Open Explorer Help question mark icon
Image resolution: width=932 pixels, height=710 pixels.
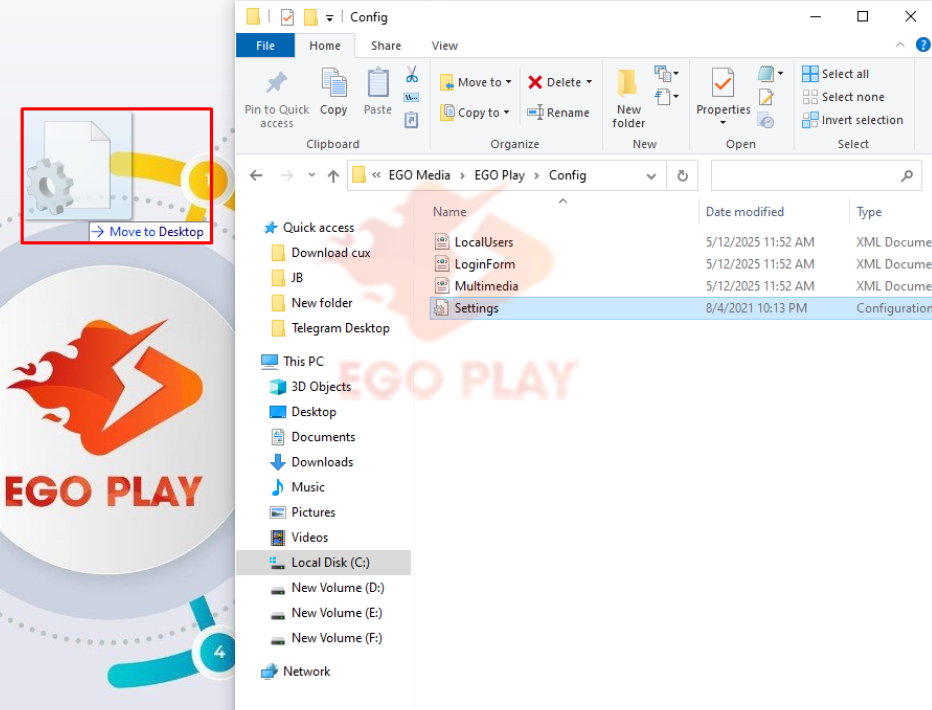[x=924, y=45]
